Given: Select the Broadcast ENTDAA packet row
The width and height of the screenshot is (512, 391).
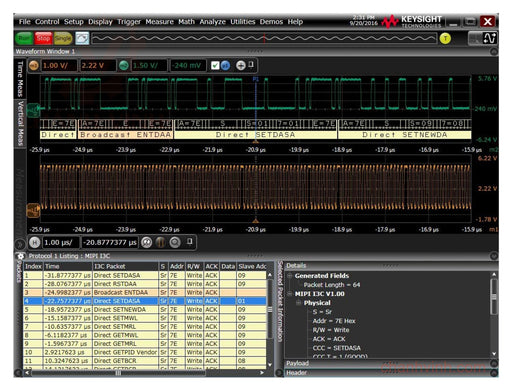Looking at the screenshot, I should [x=145, y=292].
